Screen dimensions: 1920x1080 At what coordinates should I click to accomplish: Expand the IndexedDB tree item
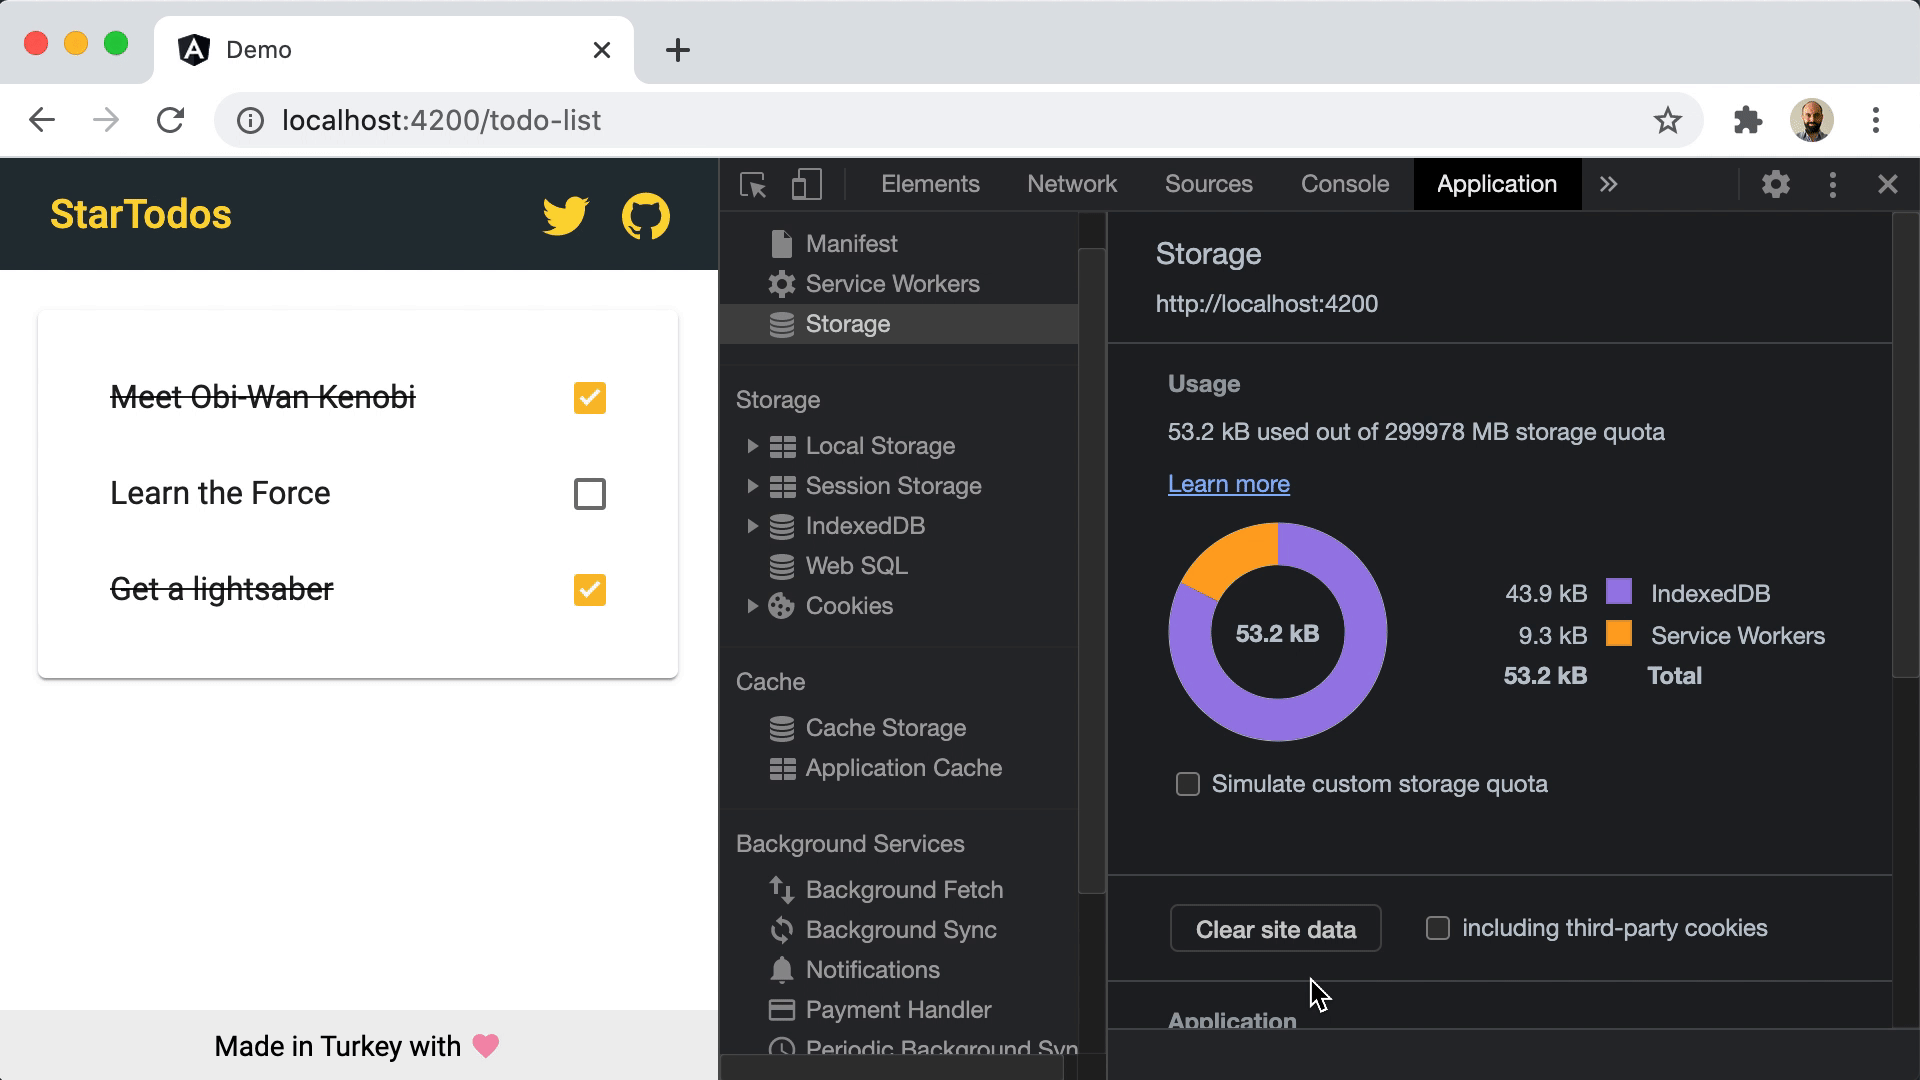[752, 526]
